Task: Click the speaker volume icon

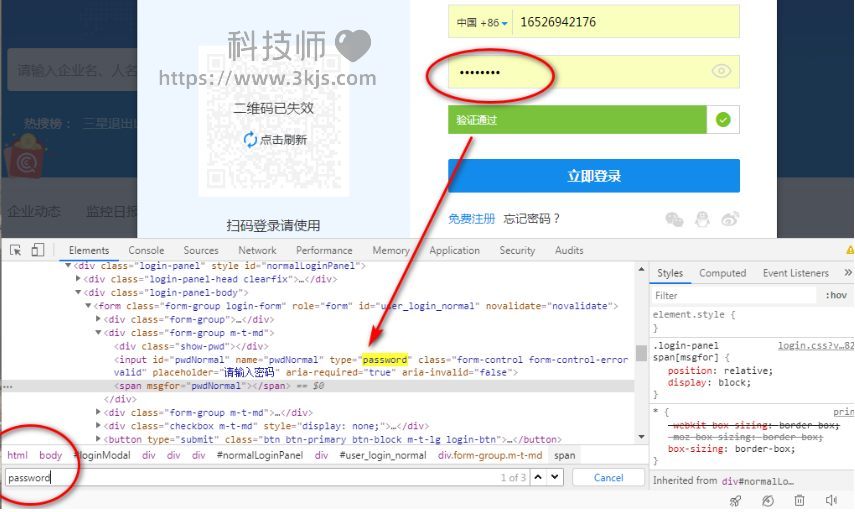Action: 831,500
